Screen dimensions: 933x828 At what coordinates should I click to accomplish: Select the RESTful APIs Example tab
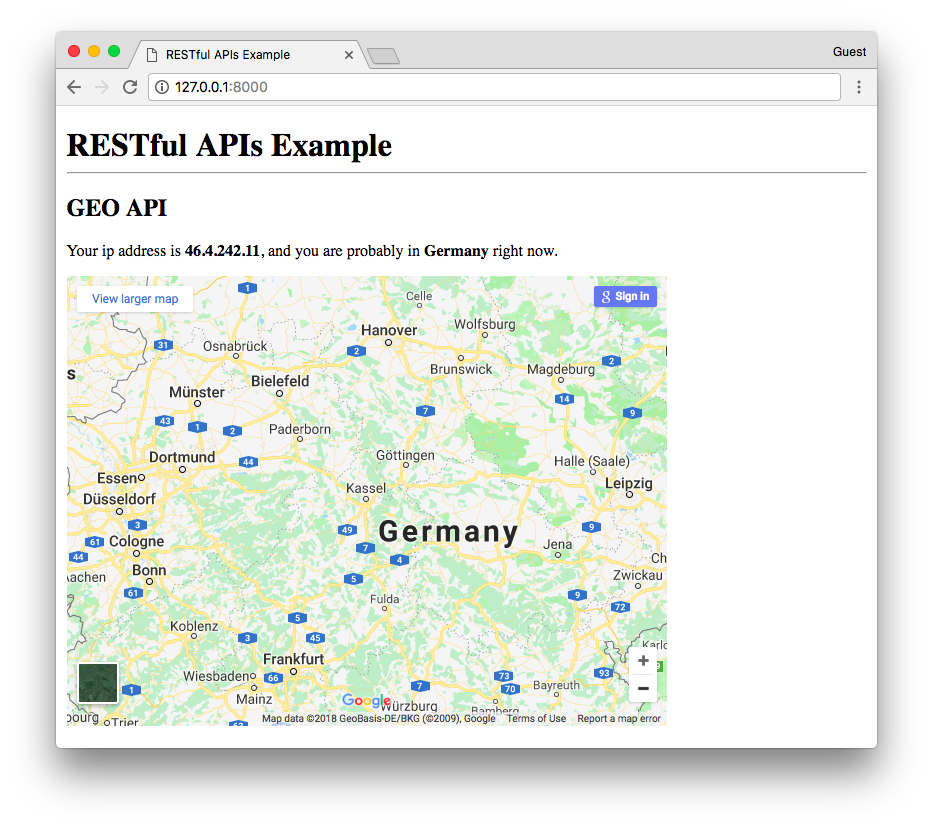pos(250,55)
